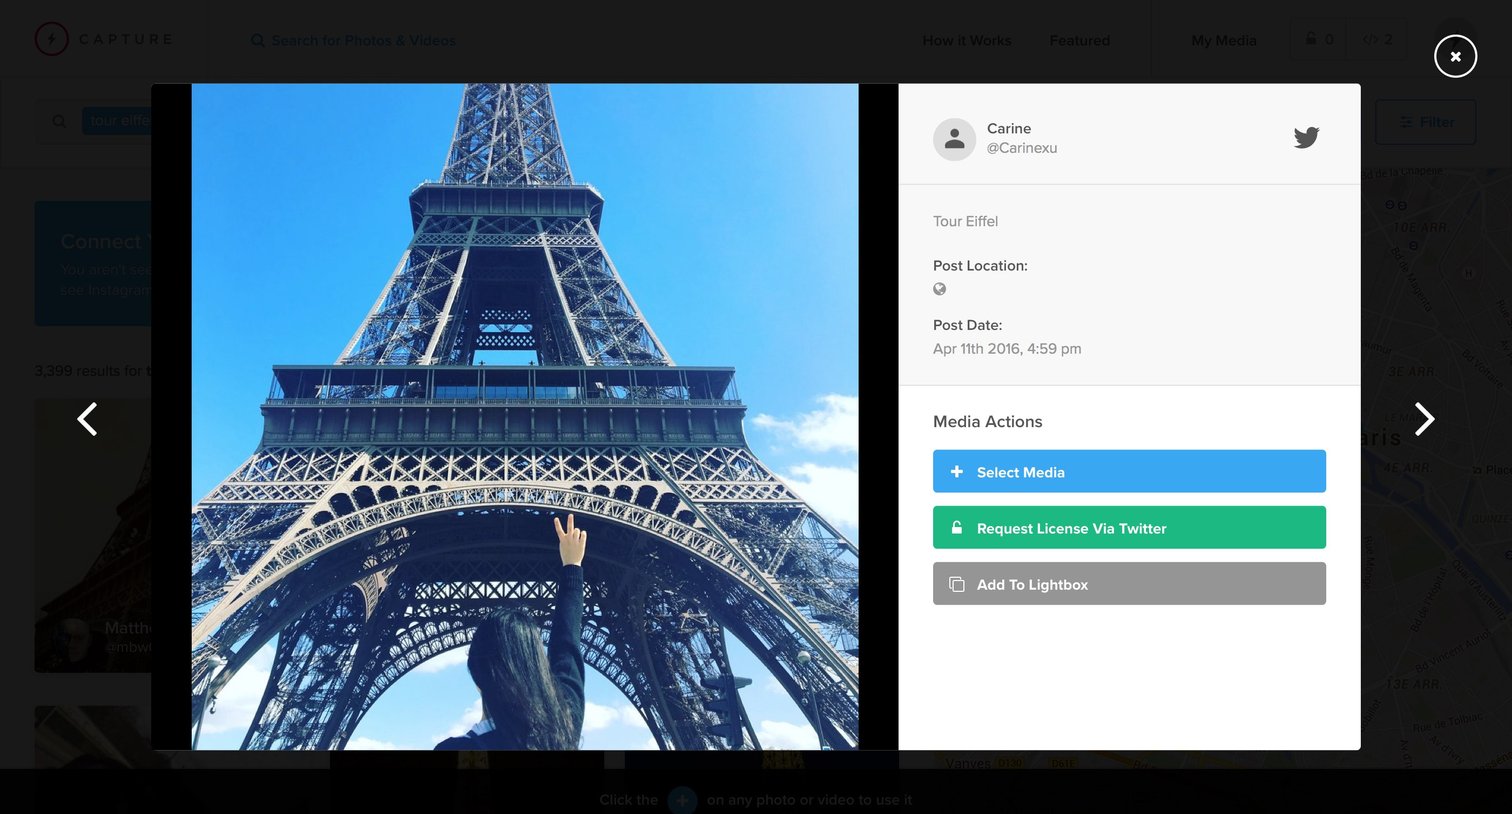This screenshot has height=814, width=1512.
Task: Go to Featured page
Action: click(x=1080, y=40)
